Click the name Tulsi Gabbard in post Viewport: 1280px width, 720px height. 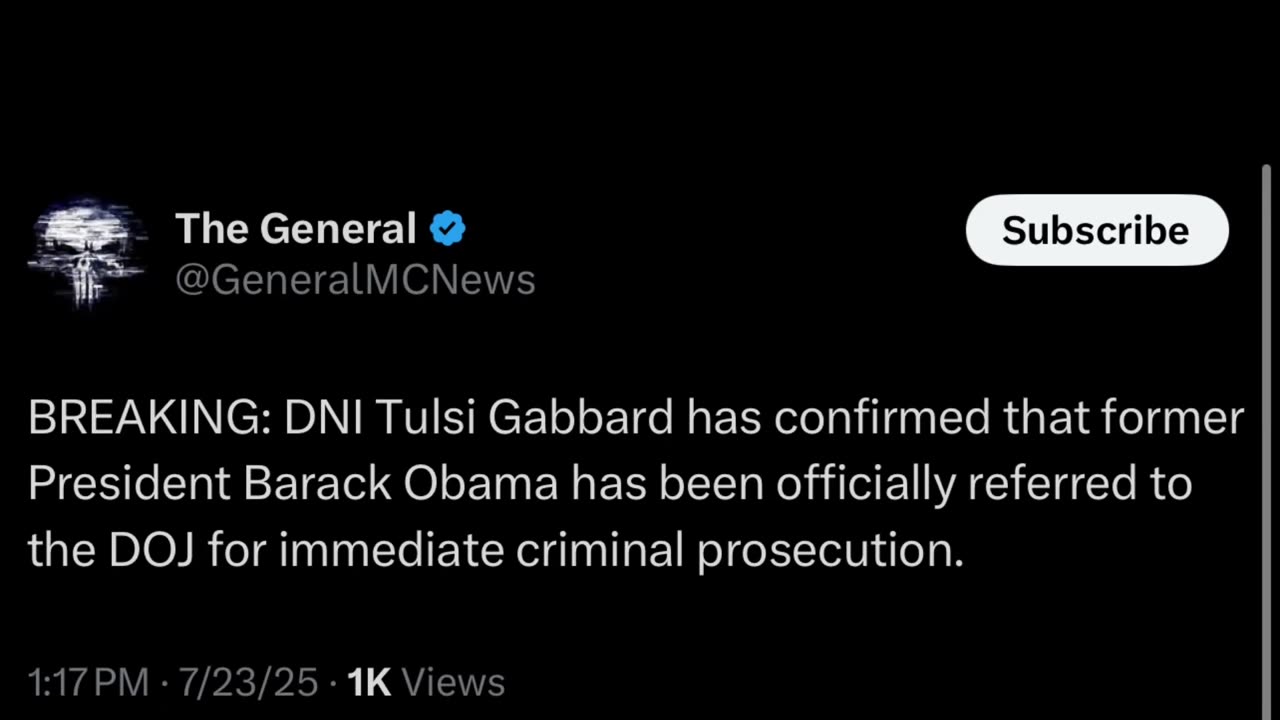[x=525, y=418]
